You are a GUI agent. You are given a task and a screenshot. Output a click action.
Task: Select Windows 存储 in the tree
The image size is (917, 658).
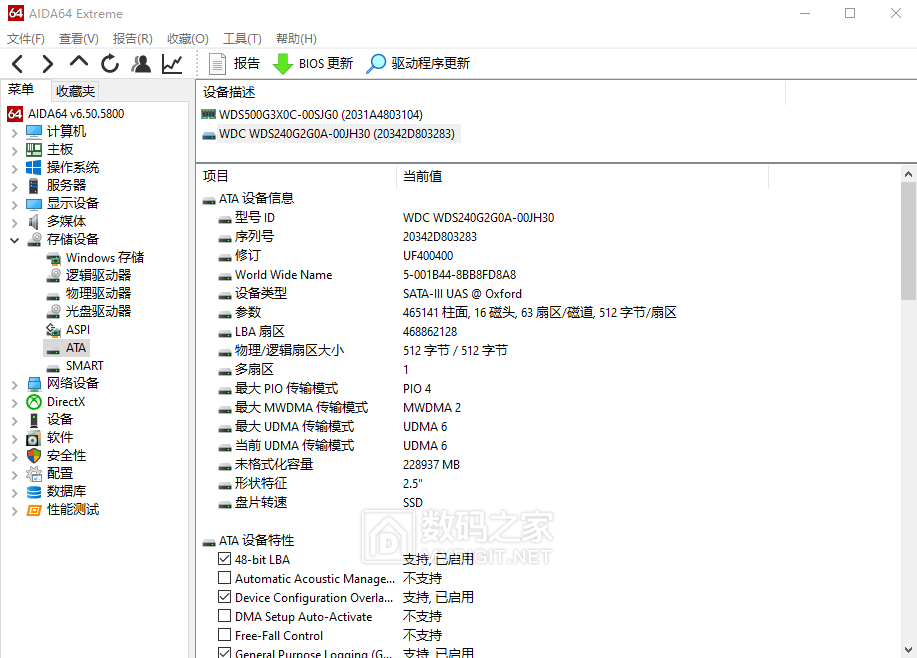coord(105,257)
